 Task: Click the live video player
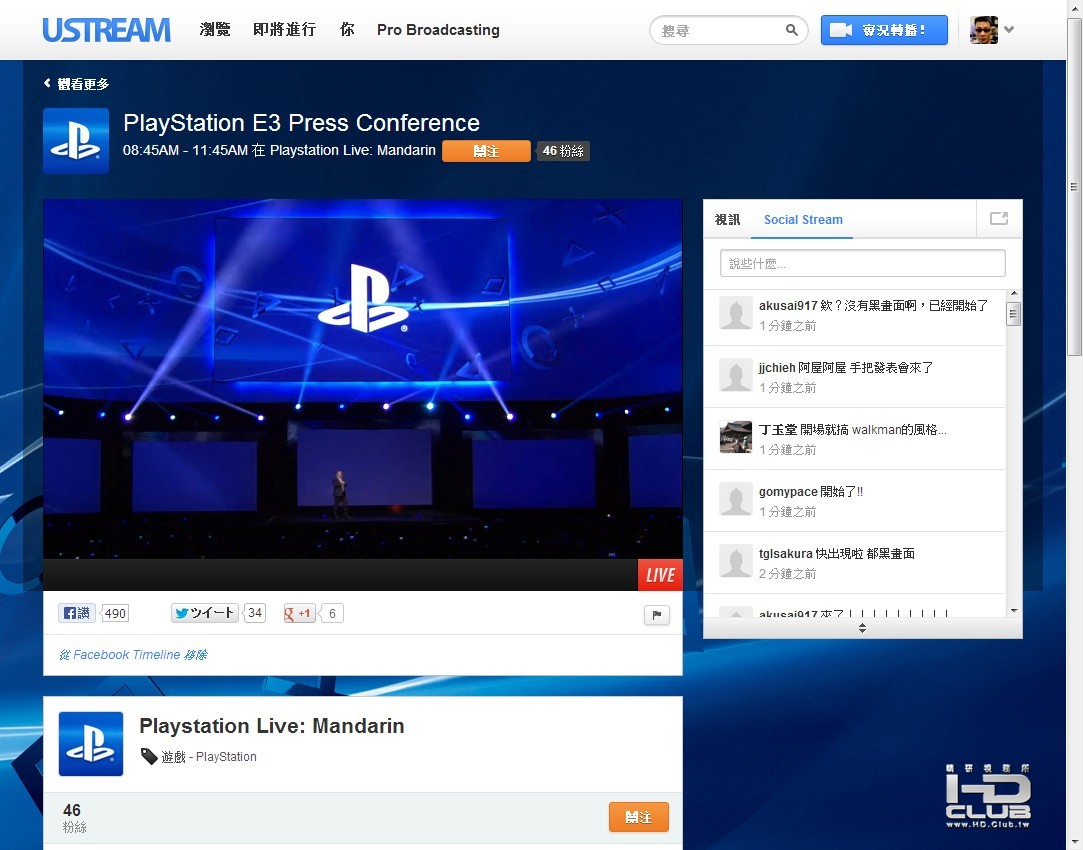pos(363,378)
